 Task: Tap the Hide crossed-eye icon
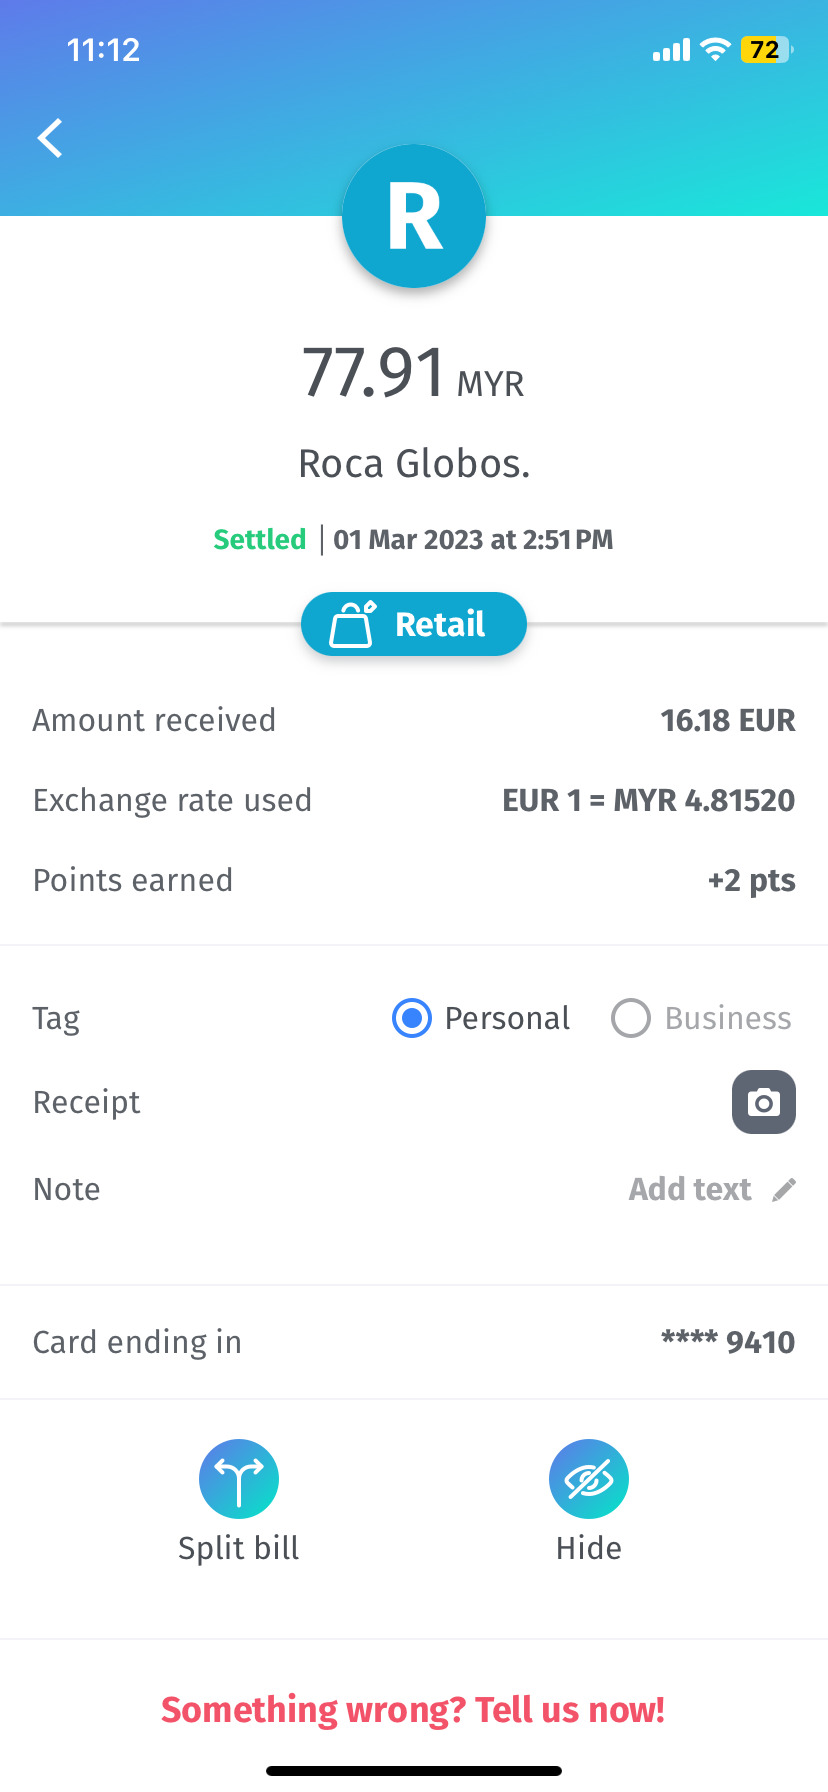(x=589, y=1478)
